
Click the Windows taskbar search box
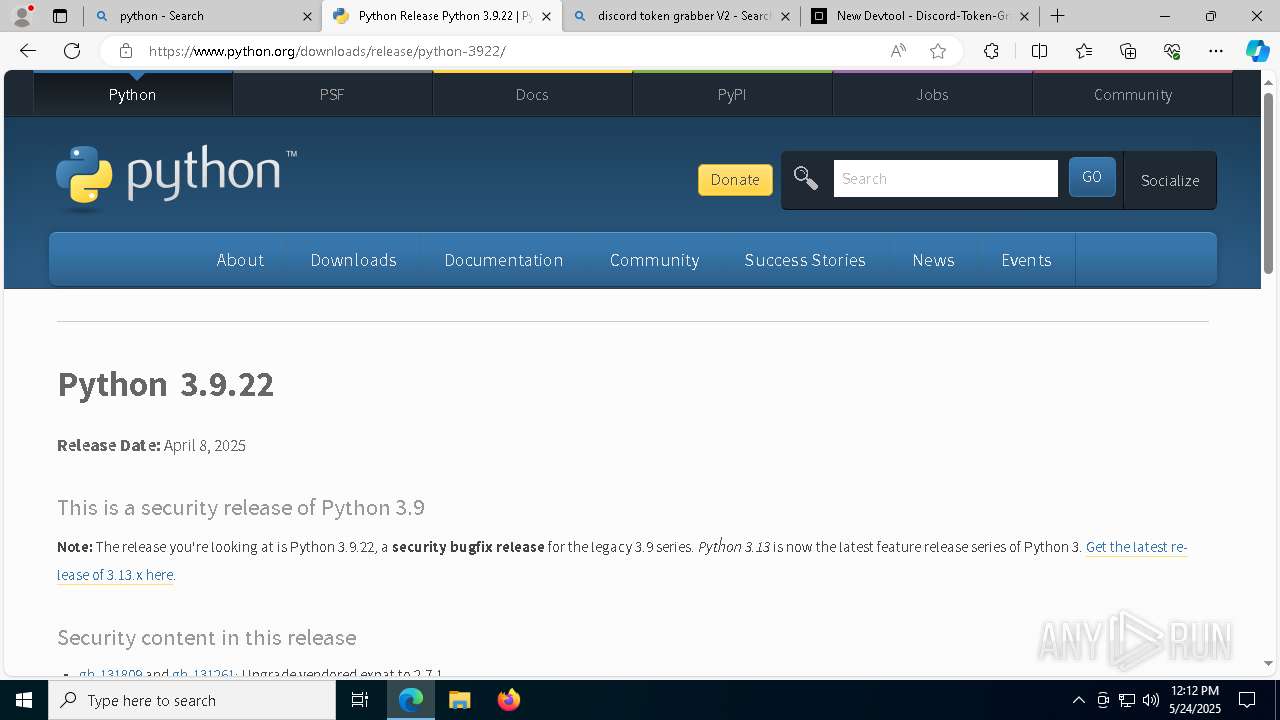(192, 700)
